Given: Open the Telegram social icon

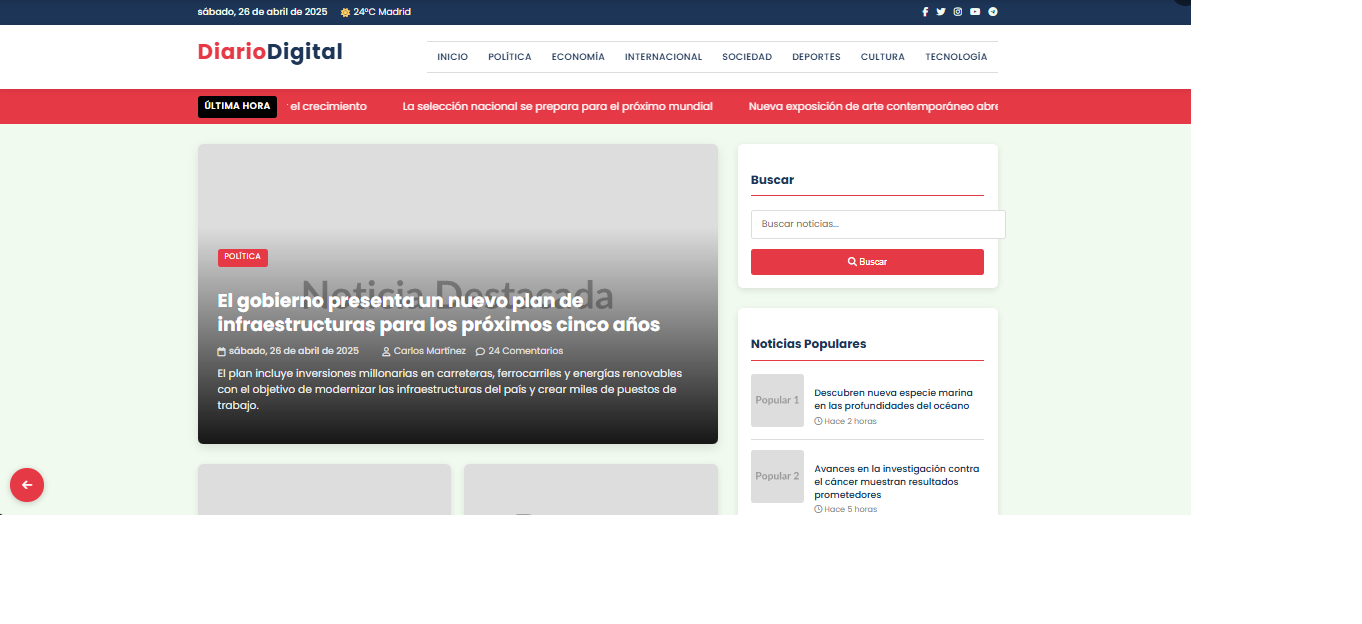Looking at the screenshot, I should pyautogui.click(x=992, y=11).
